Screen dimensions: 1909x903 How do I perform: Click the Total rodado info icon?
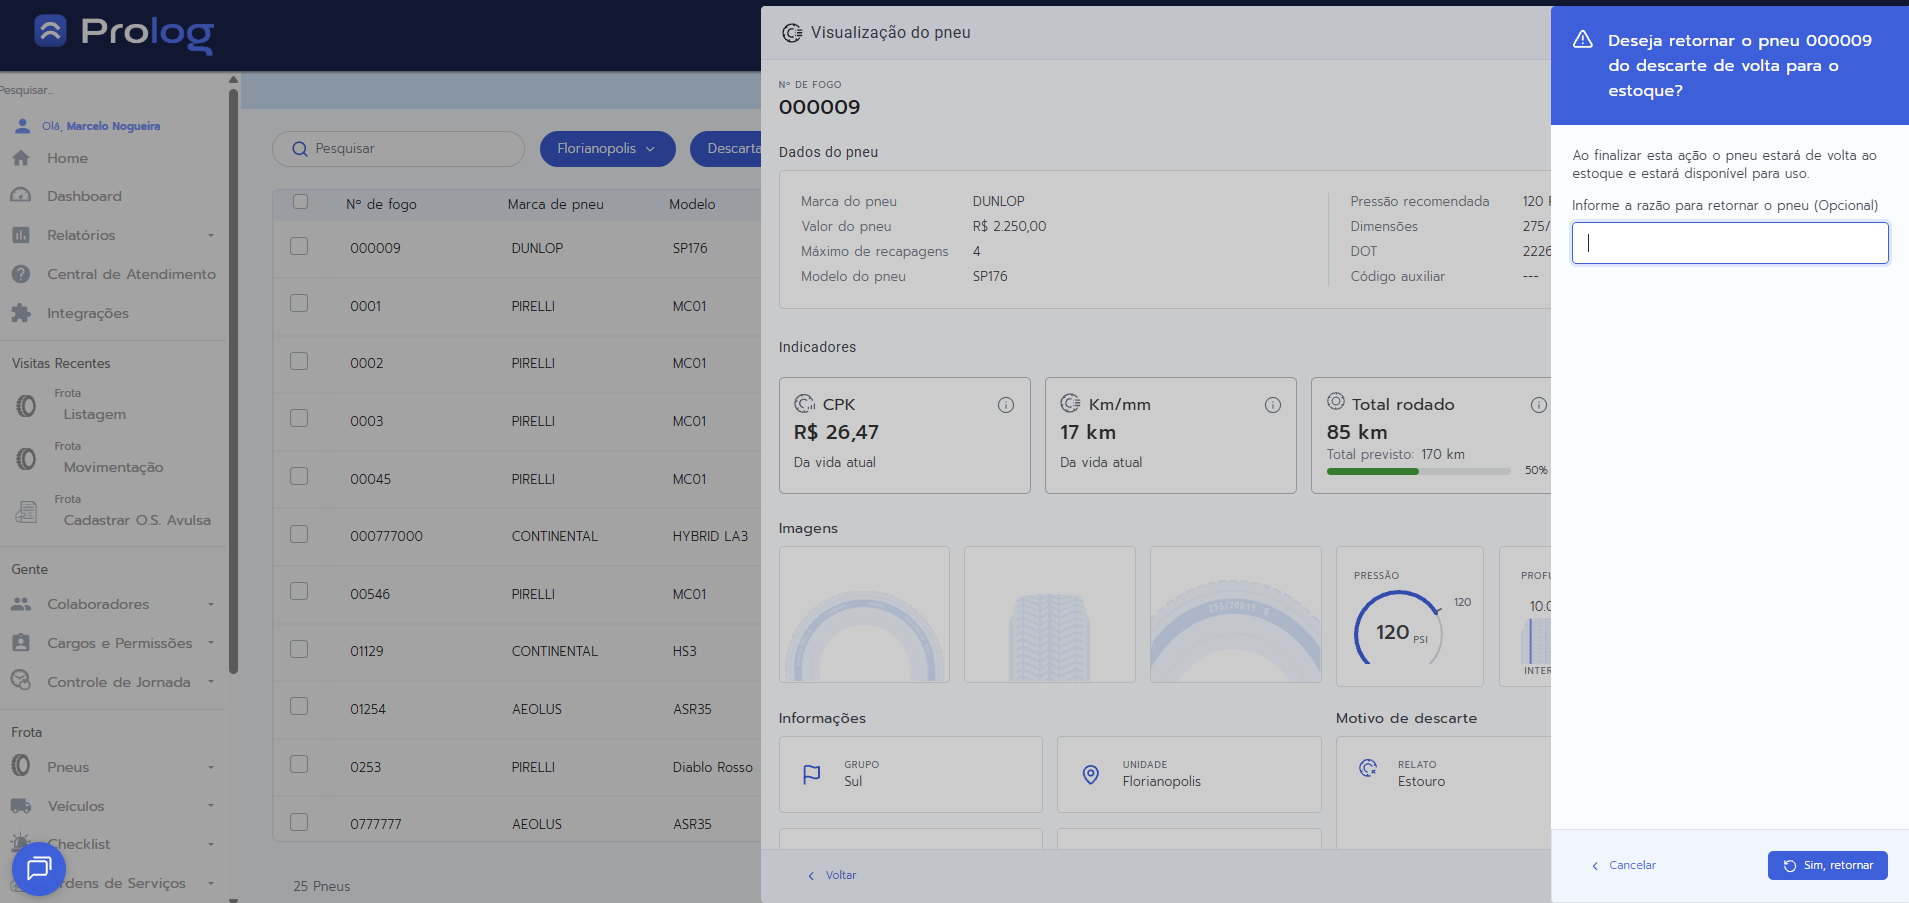pos(1538,405)
